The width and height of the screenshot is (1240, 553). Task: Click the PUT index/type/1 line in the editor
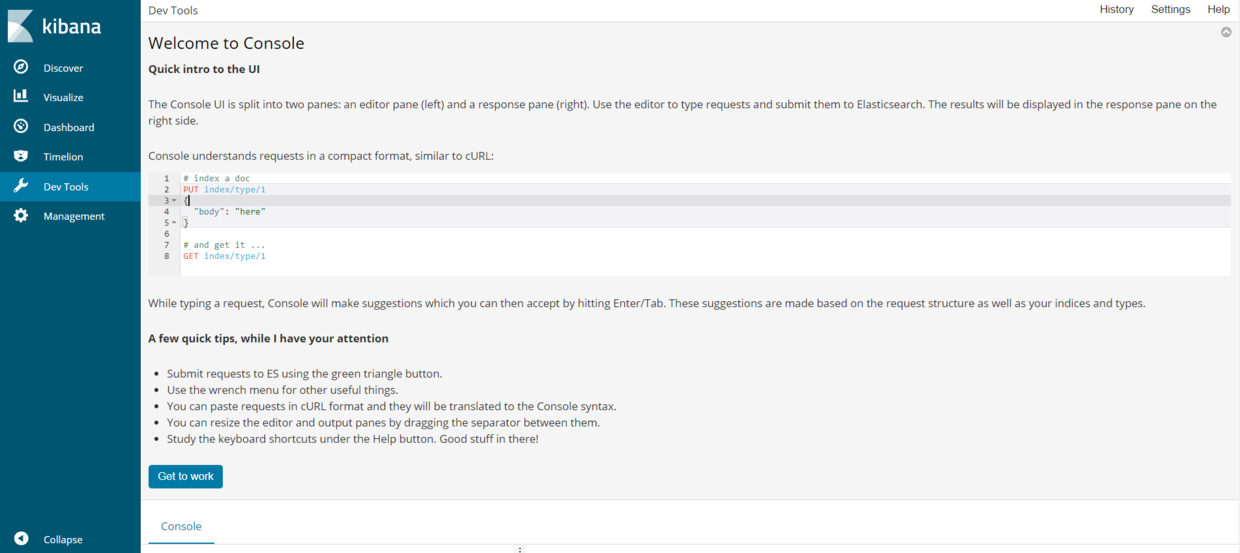click(x=224, y=190)
